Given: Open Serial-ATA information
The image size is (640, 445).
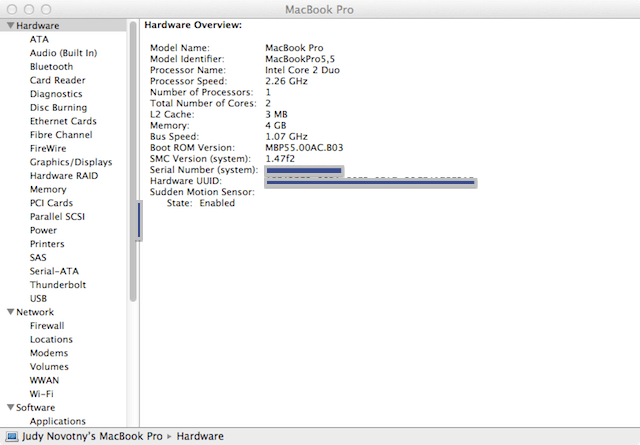Looking at the screenshot, I should coord(54,271).
